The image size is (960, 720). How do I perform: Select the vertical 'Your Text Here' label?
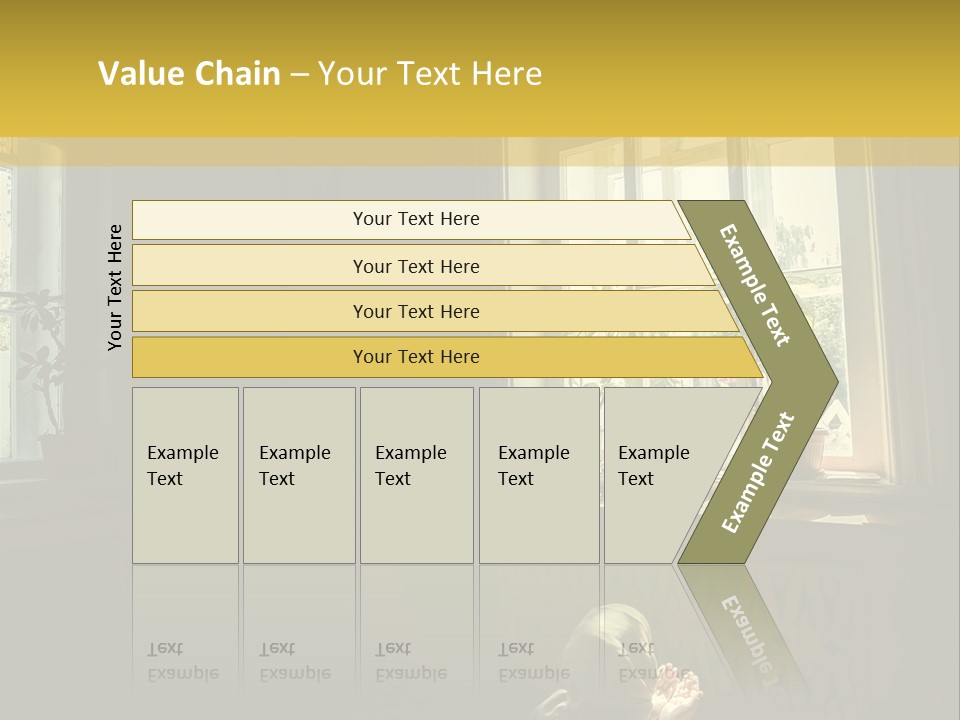point(115,287)
